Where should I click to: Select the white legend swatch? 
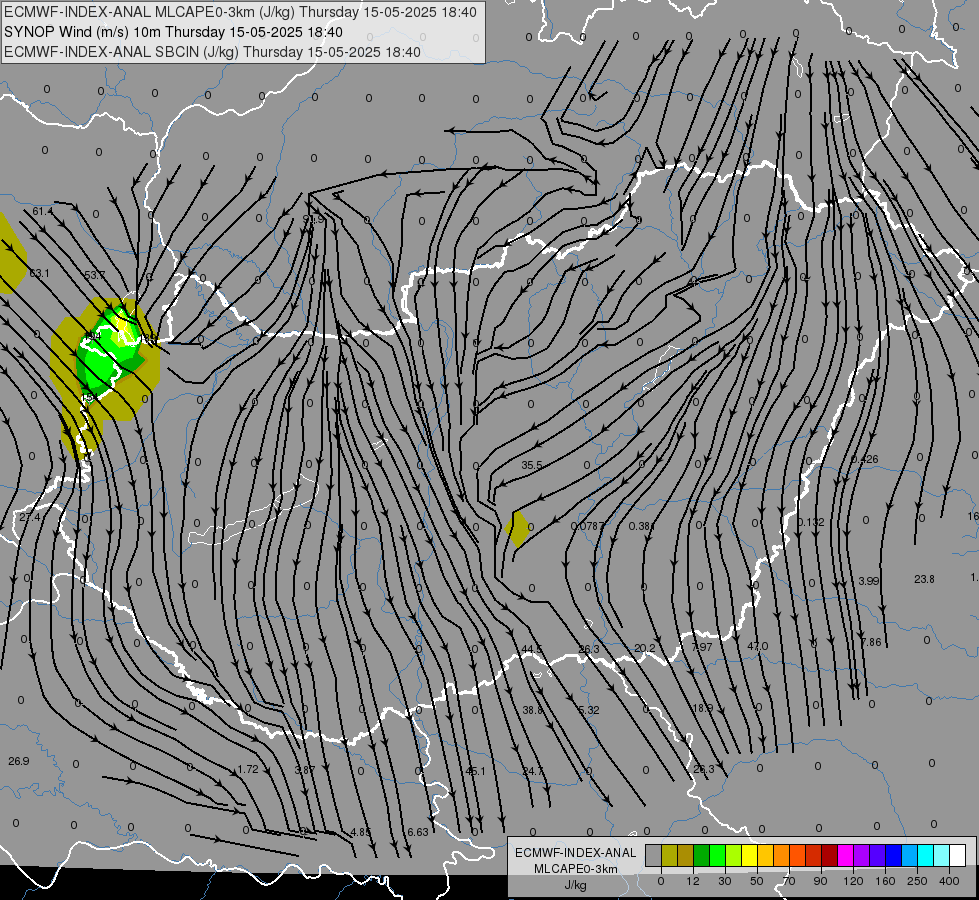click(x=958, y=855)
